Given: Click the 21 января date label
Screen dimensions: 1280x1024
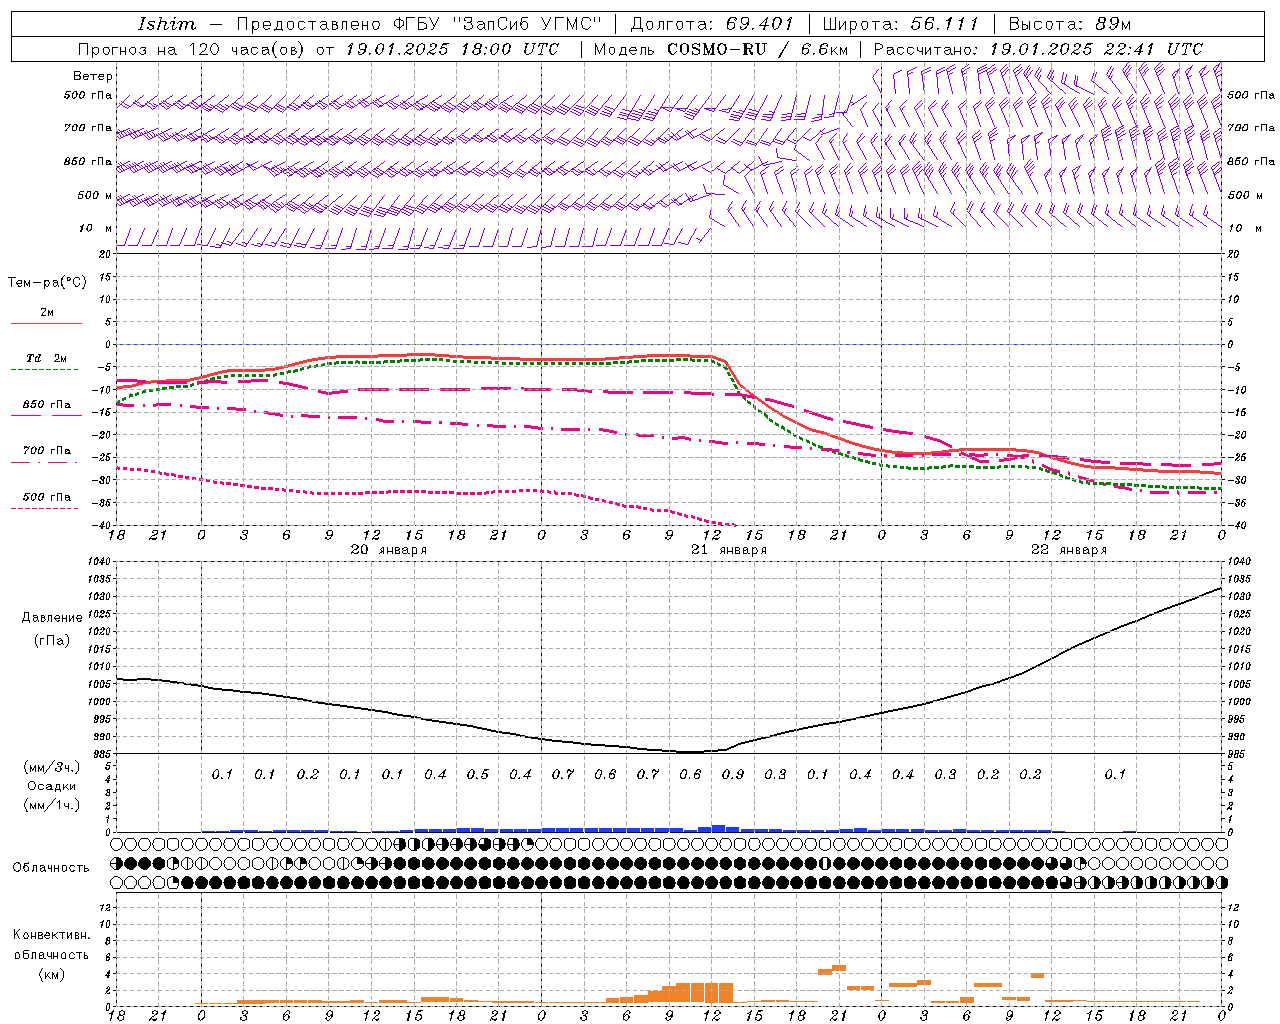Looking at the screenshot, I should click(729, 550).
